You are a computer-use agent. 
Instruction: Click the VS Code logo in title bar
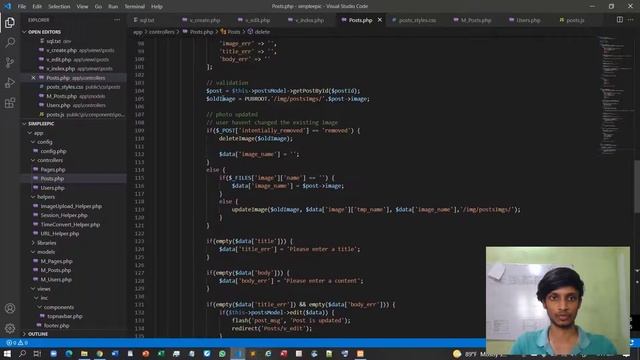tap(7, 6)
